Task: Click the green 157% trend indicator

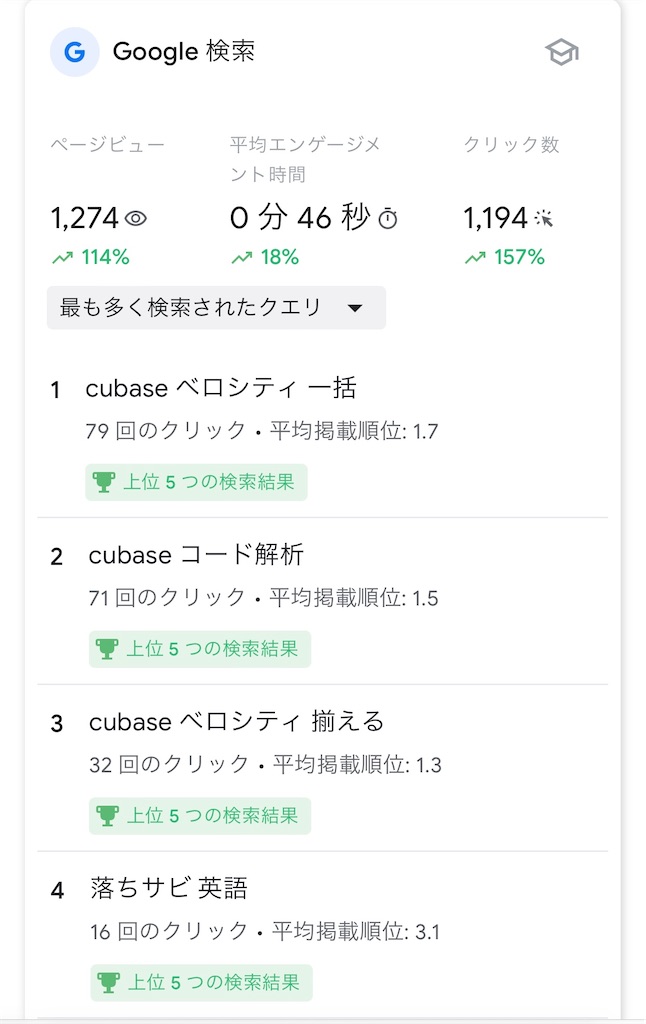Action: pyautogui.click(x=505, y=257)
